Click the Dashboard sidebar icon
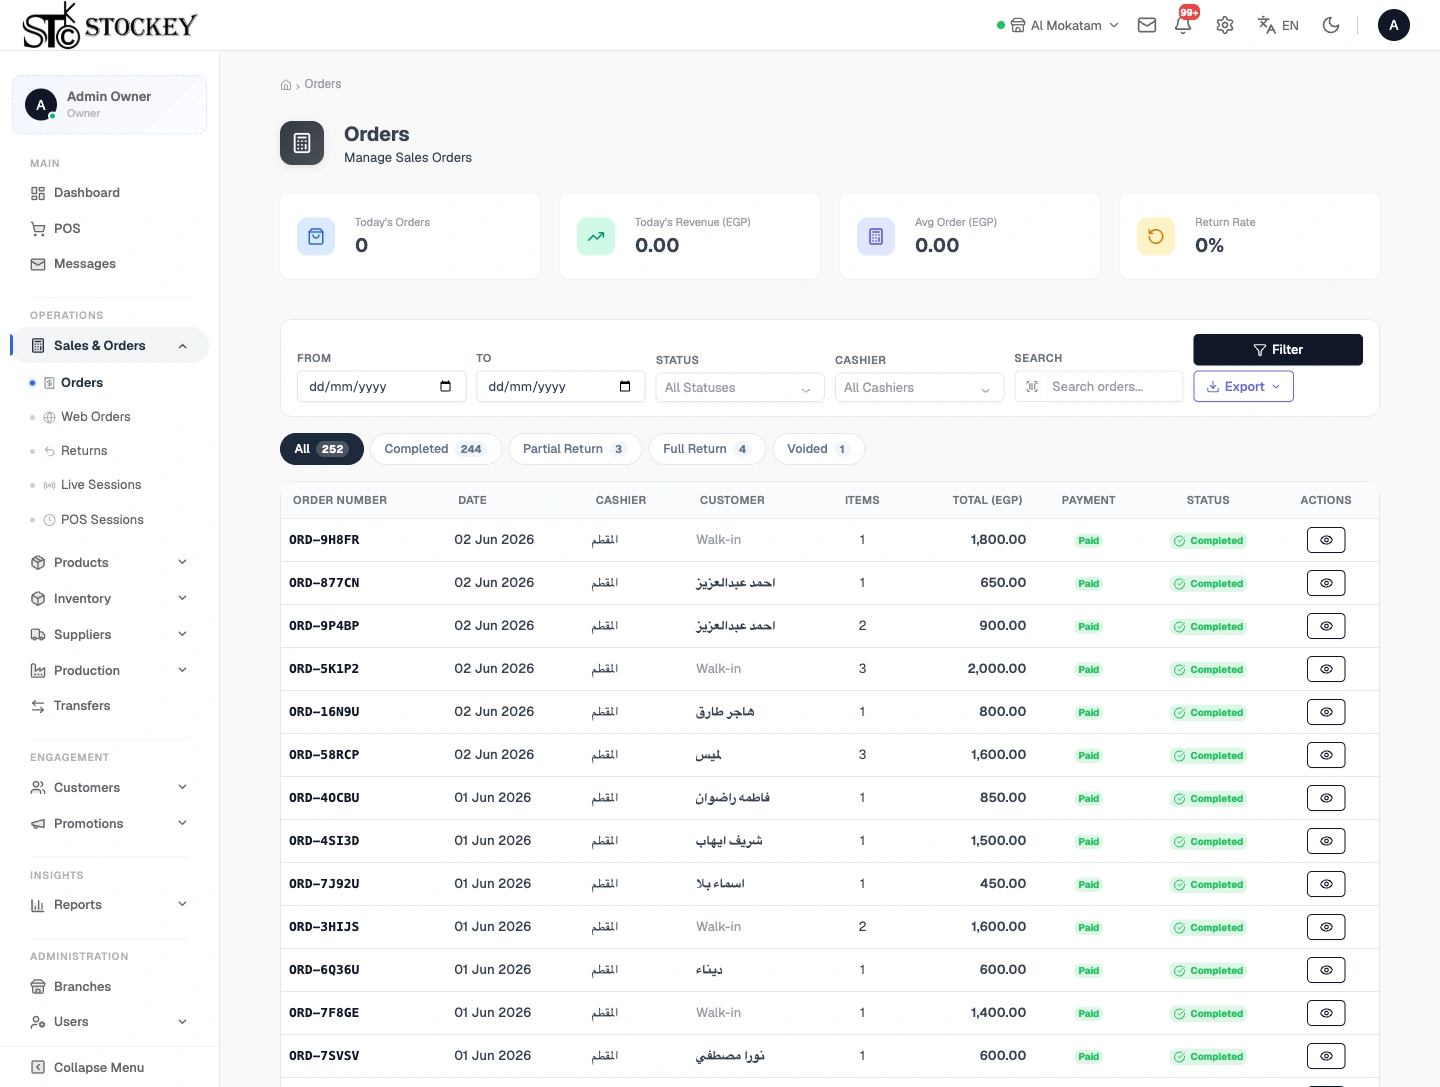This screenshot has width=1440, height=1087. pos(38,193)
